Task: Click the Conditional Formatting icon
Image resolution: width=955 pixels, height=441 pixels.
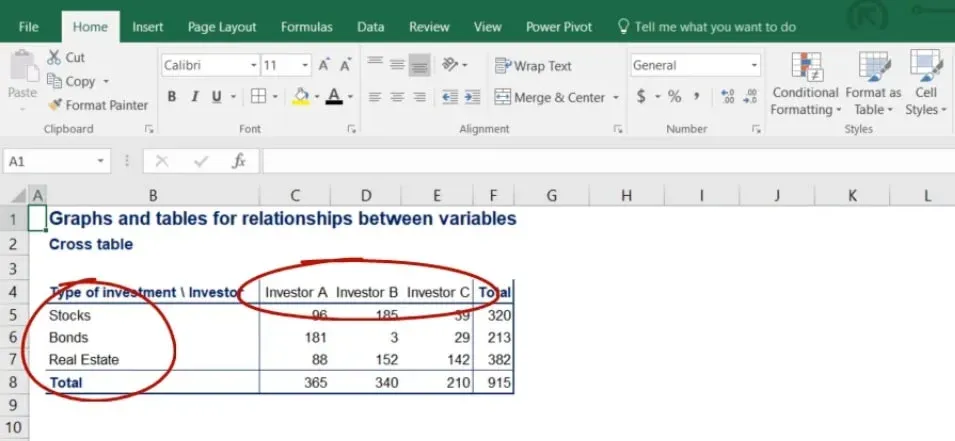Action: pos(806,84)
